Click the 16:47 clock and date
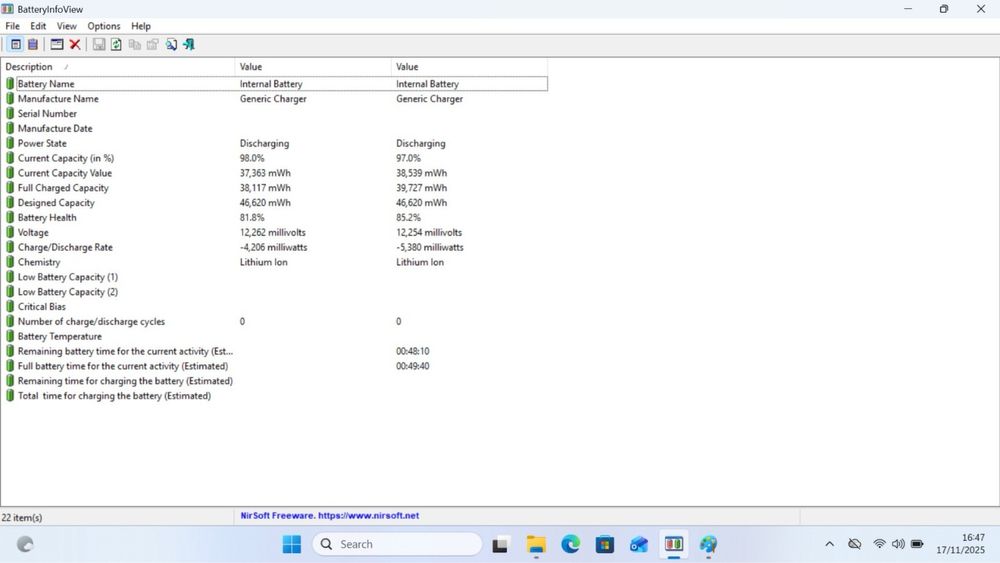Viewport: 1000px width, 563px height. [x=960, y=544]
